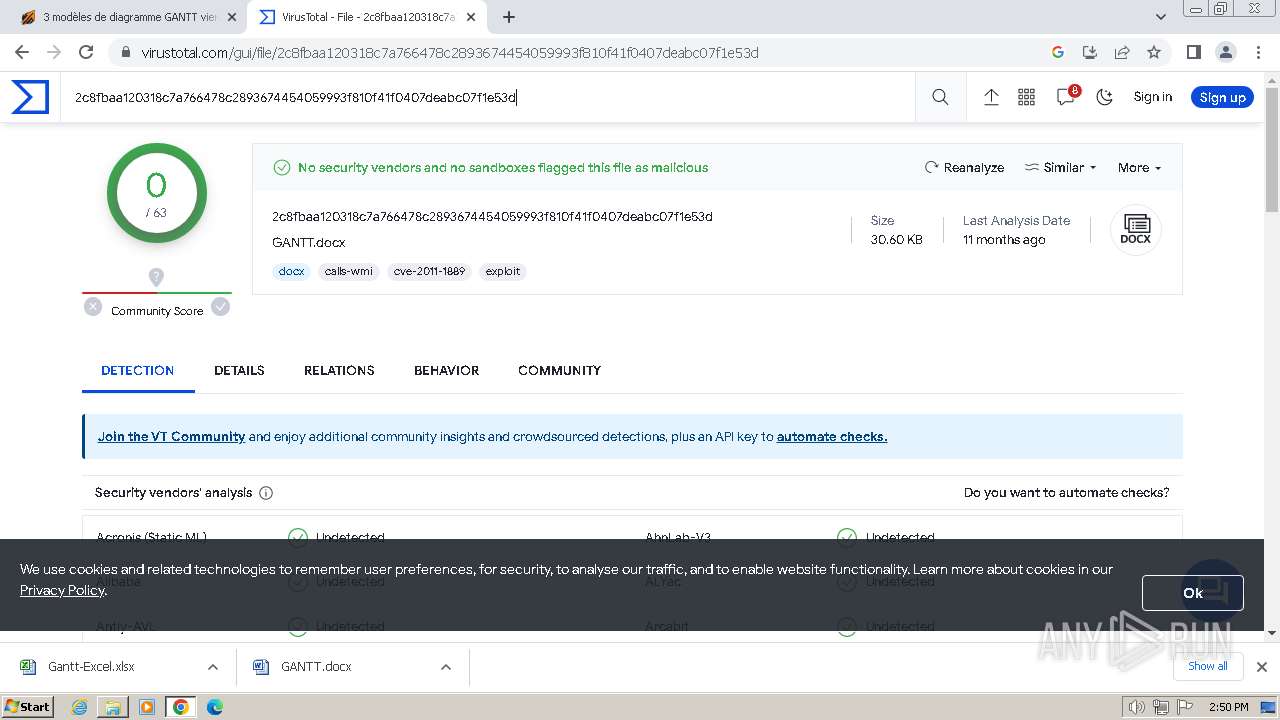Open a new browser tab
The image size is (1280, 720).
(509, 17)
